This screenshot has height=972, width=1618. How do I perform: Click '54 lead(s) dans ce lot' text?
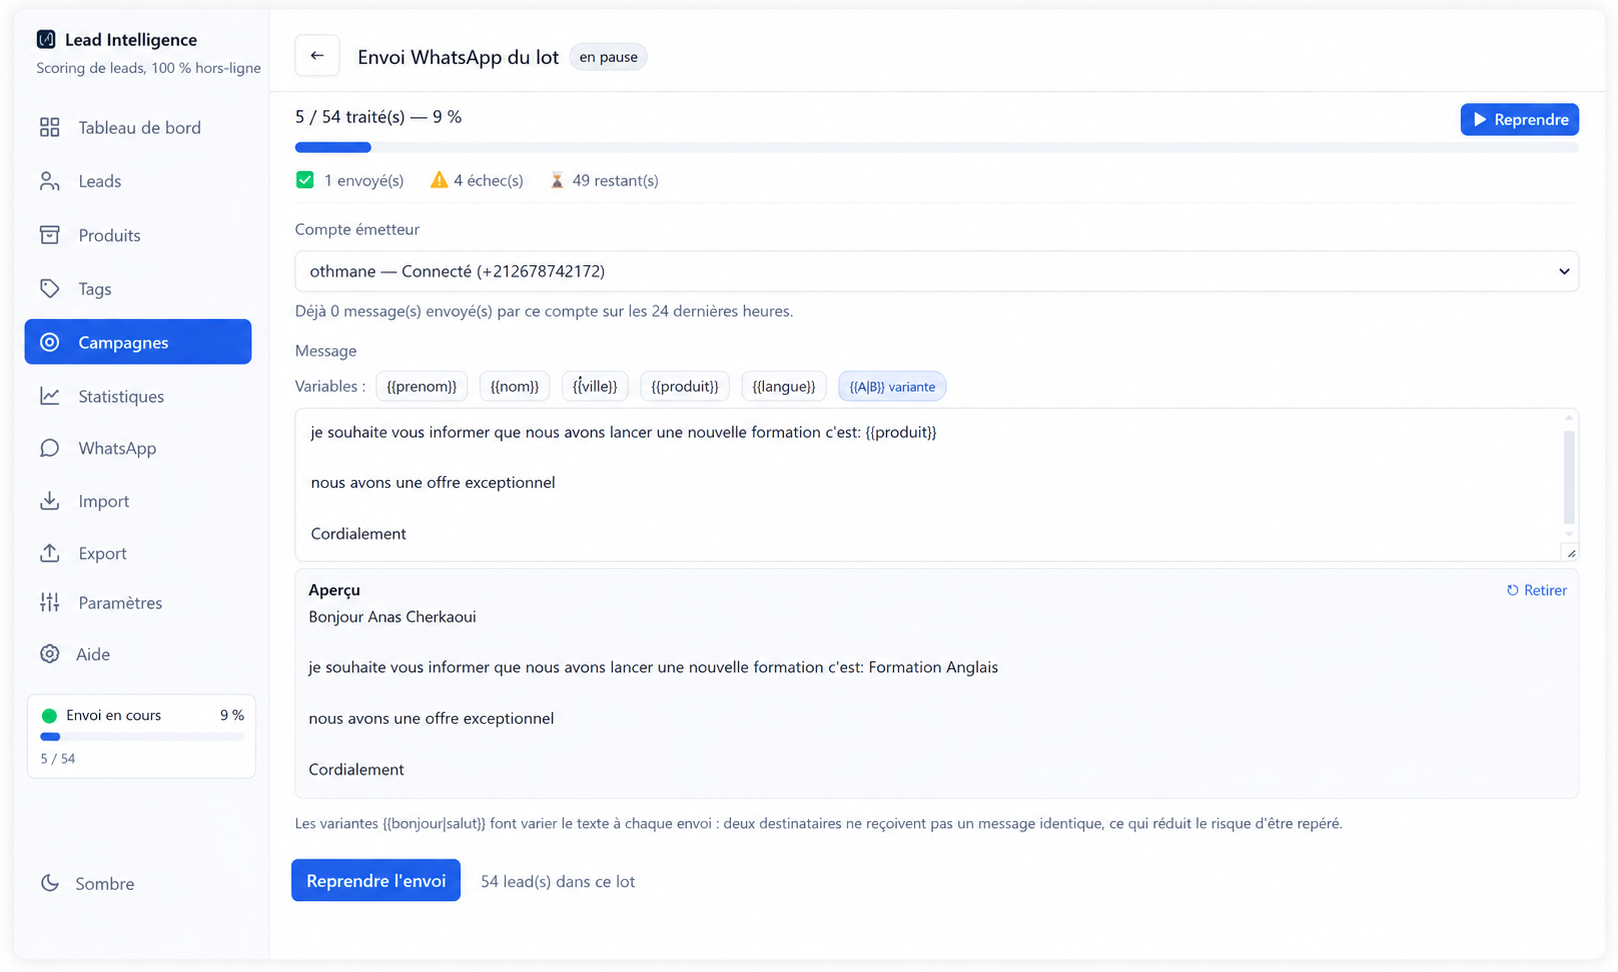pyautogui.click(x=558, y=881)
